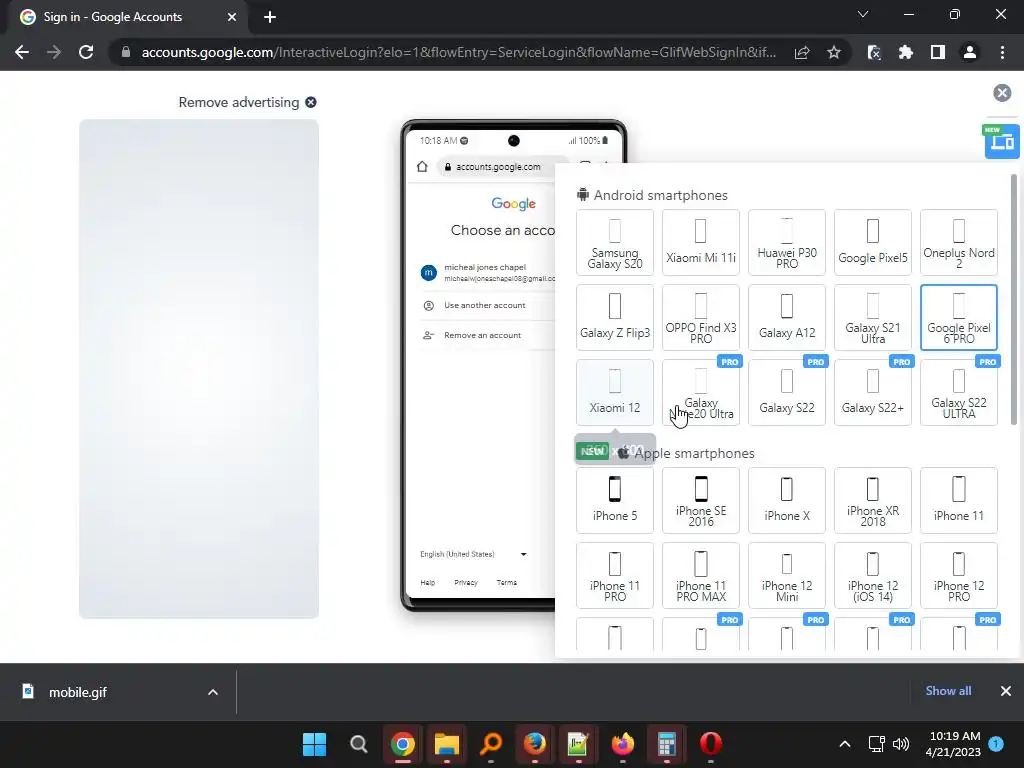Expand mobile.gif download options chevron
Viewport: 1024px width, 768px height.
(x=213, y=692)
